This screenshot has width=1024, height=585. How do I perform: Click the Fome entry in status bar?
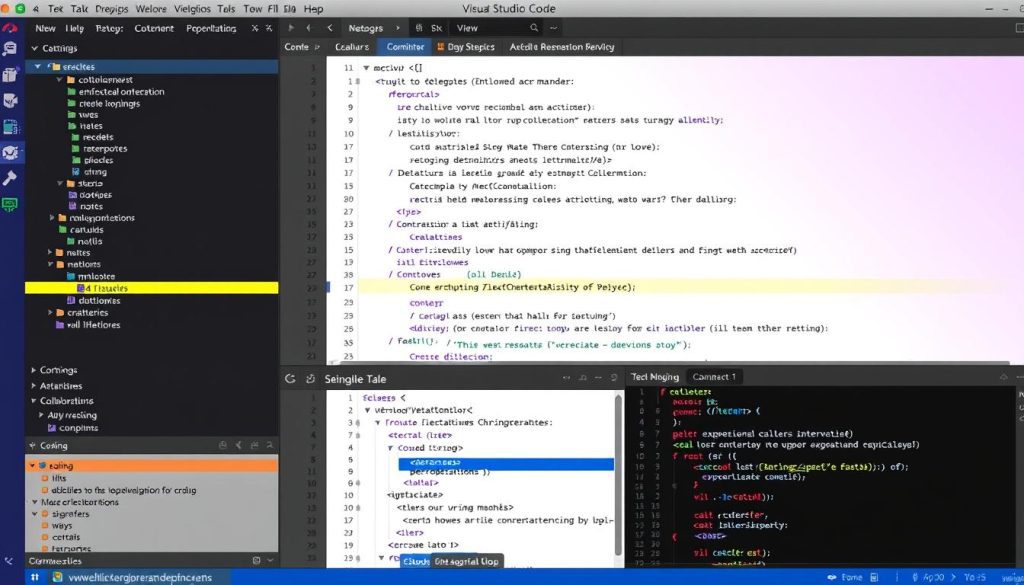(x=852, y=577)
